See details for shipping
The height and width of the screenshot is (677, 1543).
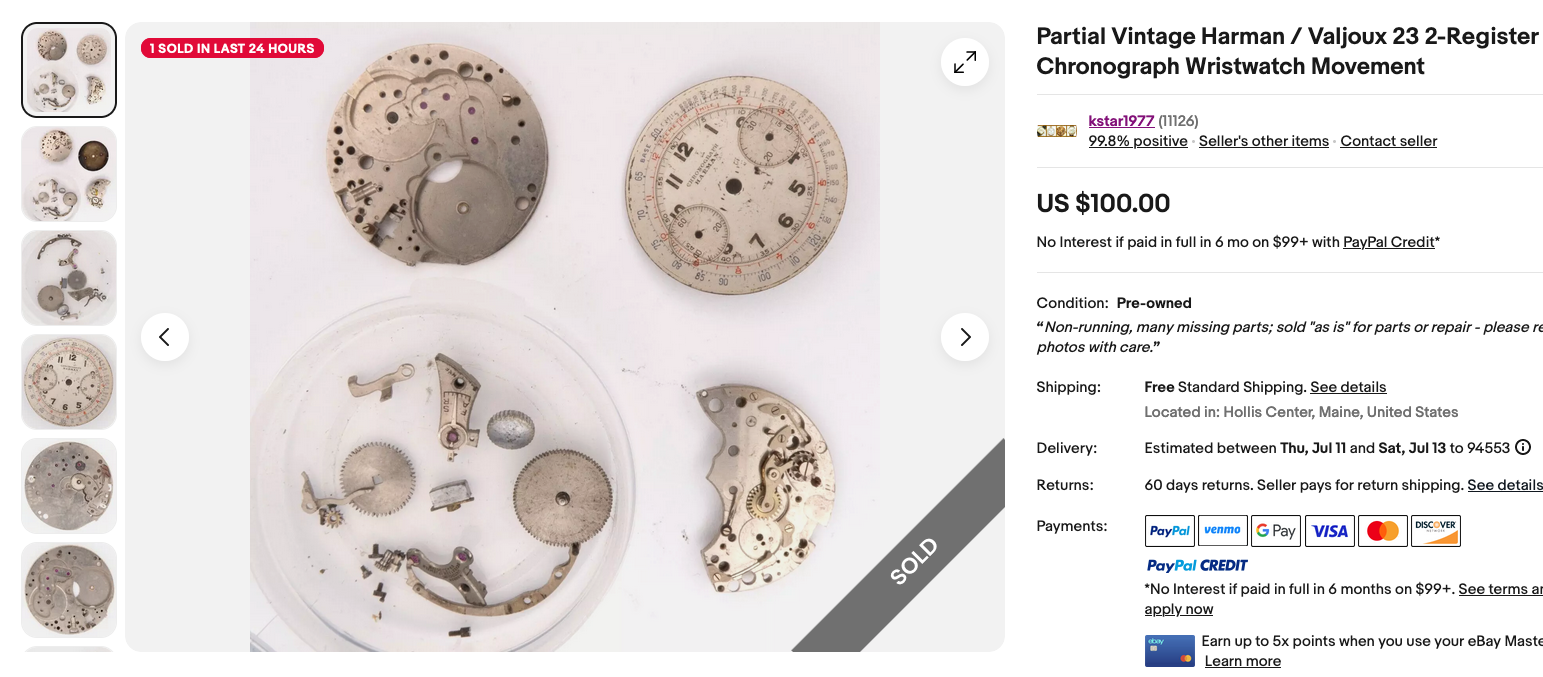coord(1348,387)
